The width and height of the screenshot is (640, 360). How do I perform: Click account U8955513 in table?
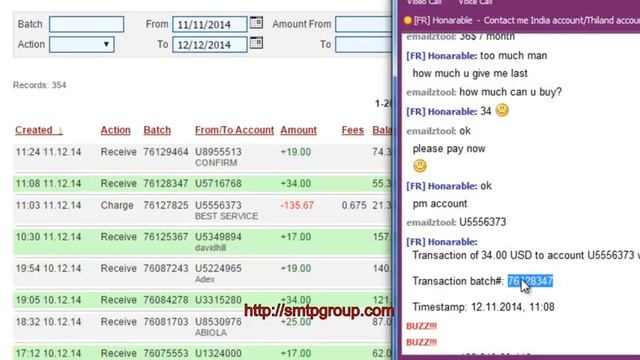218,152
